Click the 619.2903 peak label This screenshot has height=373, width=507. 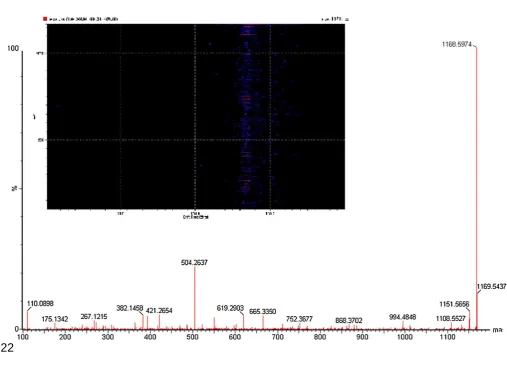[x=230, y=308]
